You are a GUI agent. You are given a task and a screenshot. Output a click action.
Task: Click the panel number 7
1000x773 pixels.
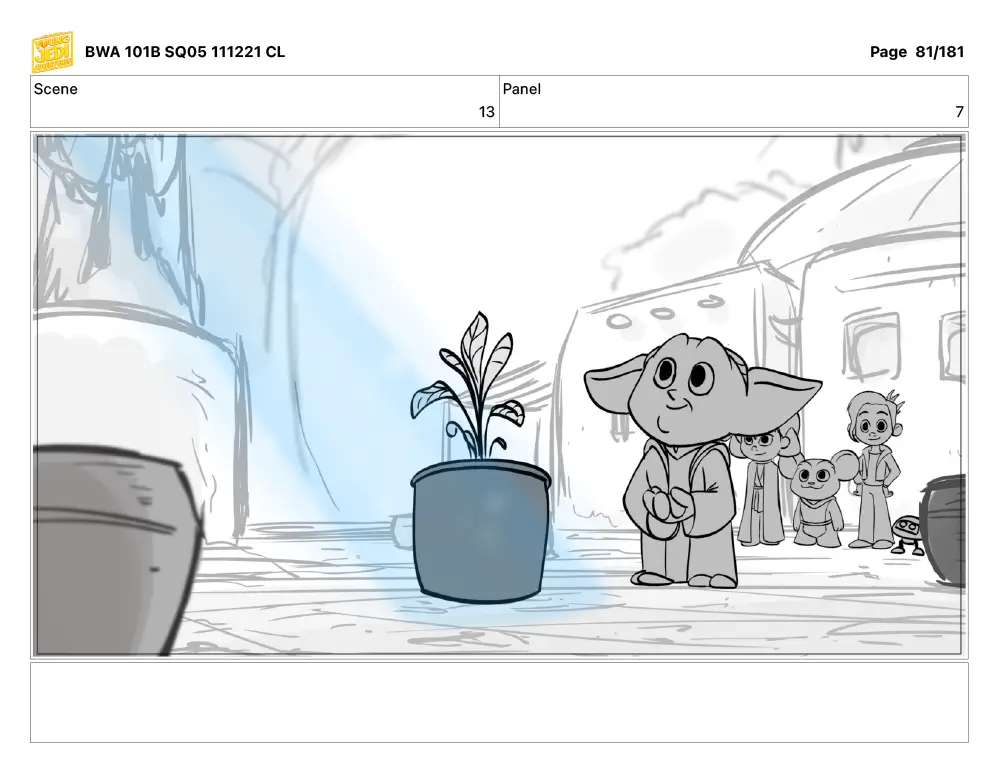click(959, 112)
